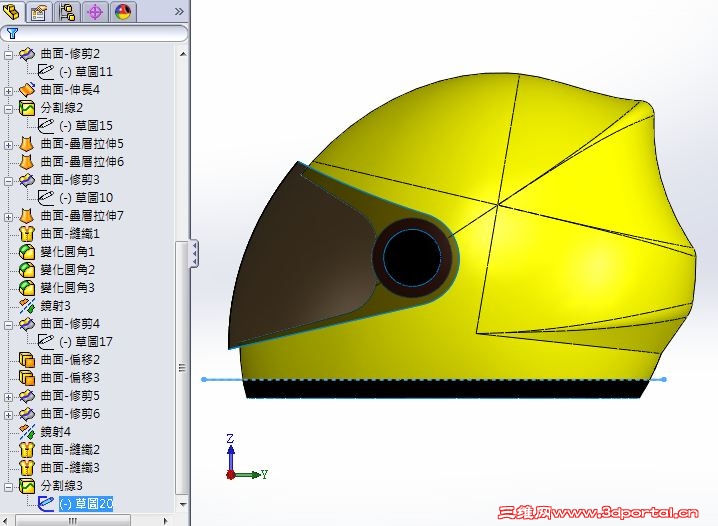Click the 曲面-偏移2 tree label
The height and width of the screenshot is (526, 718).
(70, 360)
